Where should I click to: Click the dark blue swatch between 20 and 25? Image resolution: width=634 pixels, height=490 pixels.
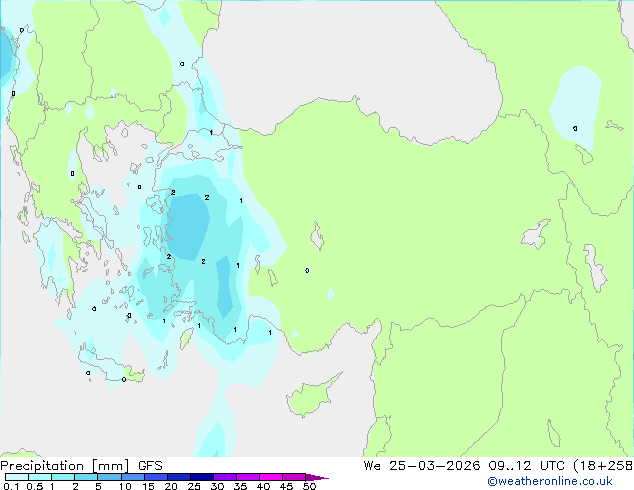(178, 477)
